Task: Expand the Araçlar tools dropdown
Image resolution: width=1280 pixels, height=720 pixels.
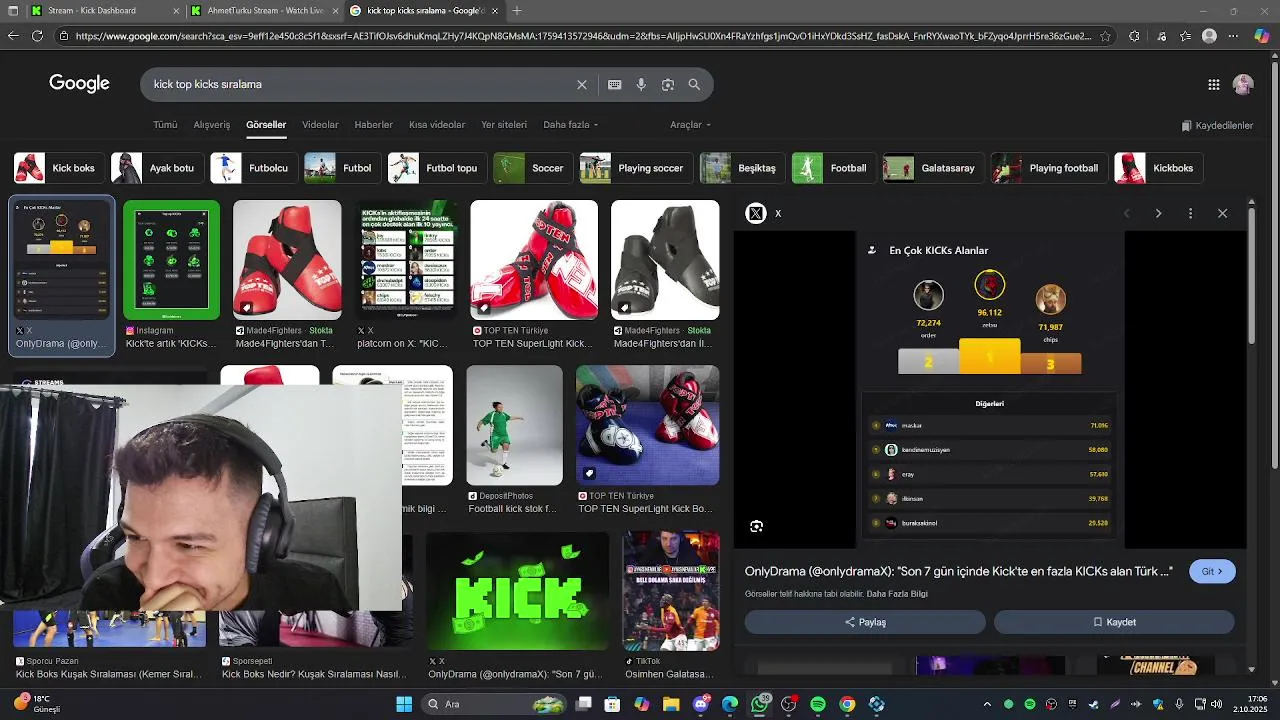Action: (690, 125)
